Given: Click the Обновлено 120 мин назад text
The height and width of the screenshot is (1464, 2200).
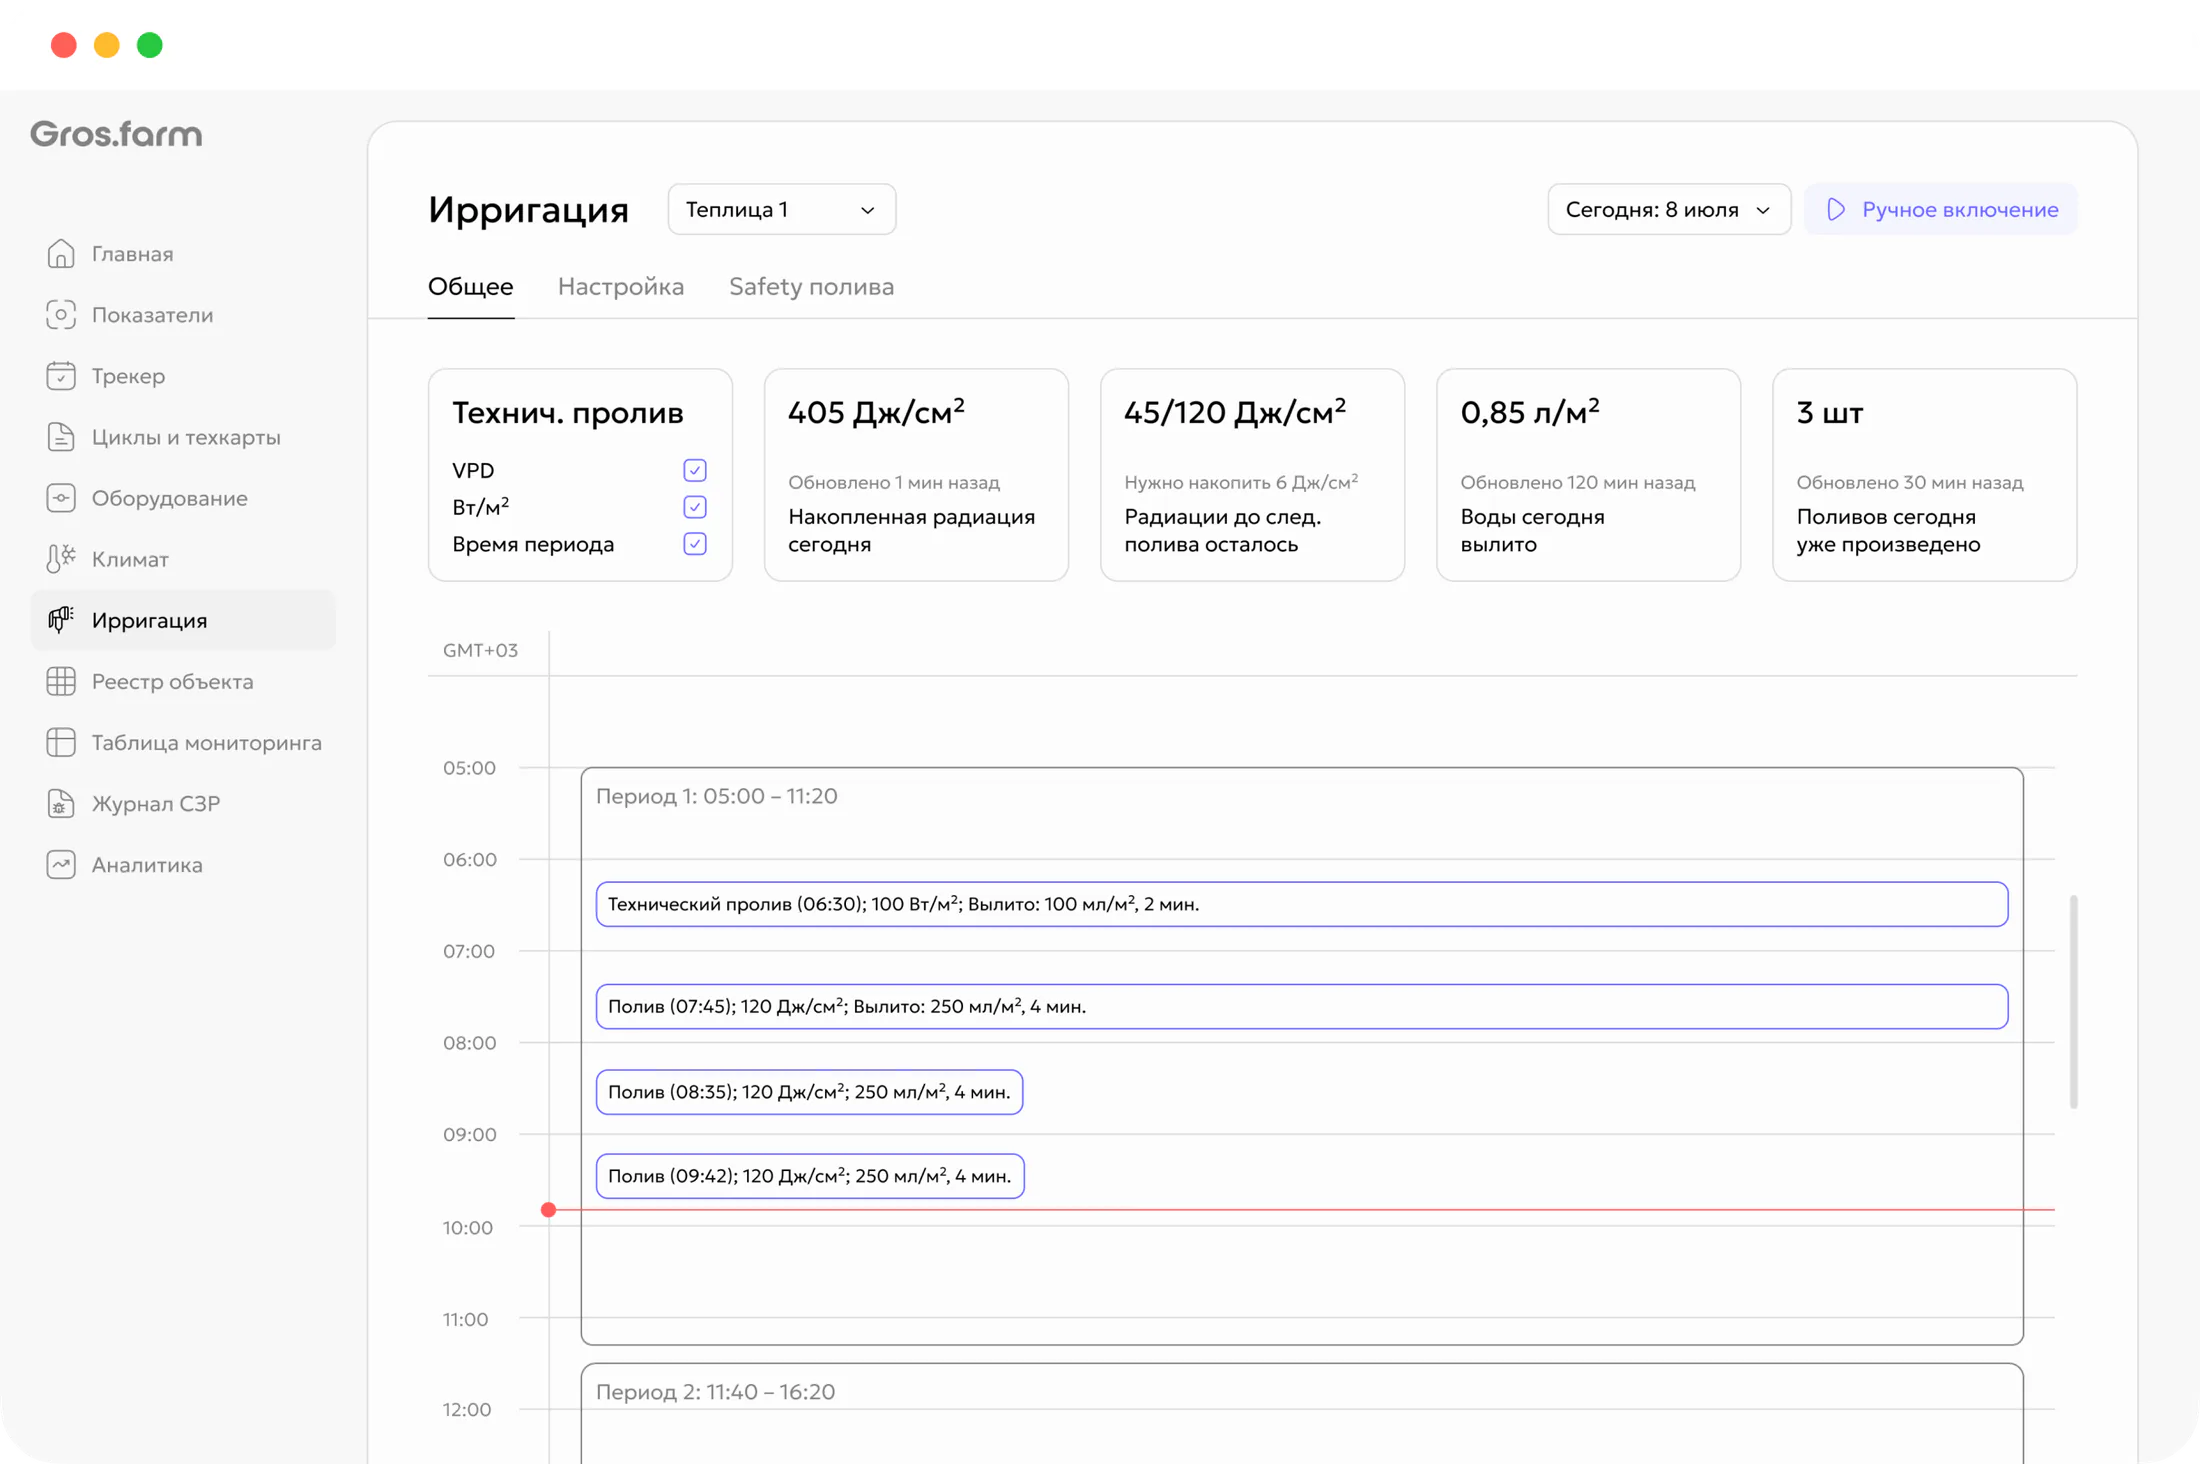Looking at the screenshot, I should (1578, 482).
